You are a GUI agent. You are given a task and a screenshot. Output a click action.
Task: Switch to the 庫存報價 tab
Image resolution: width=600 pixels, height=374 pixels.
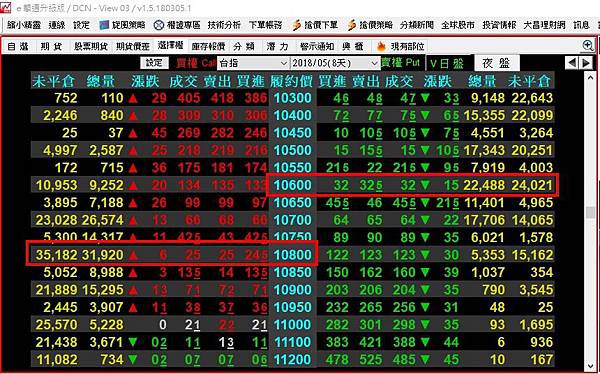[x=209, y=47]
